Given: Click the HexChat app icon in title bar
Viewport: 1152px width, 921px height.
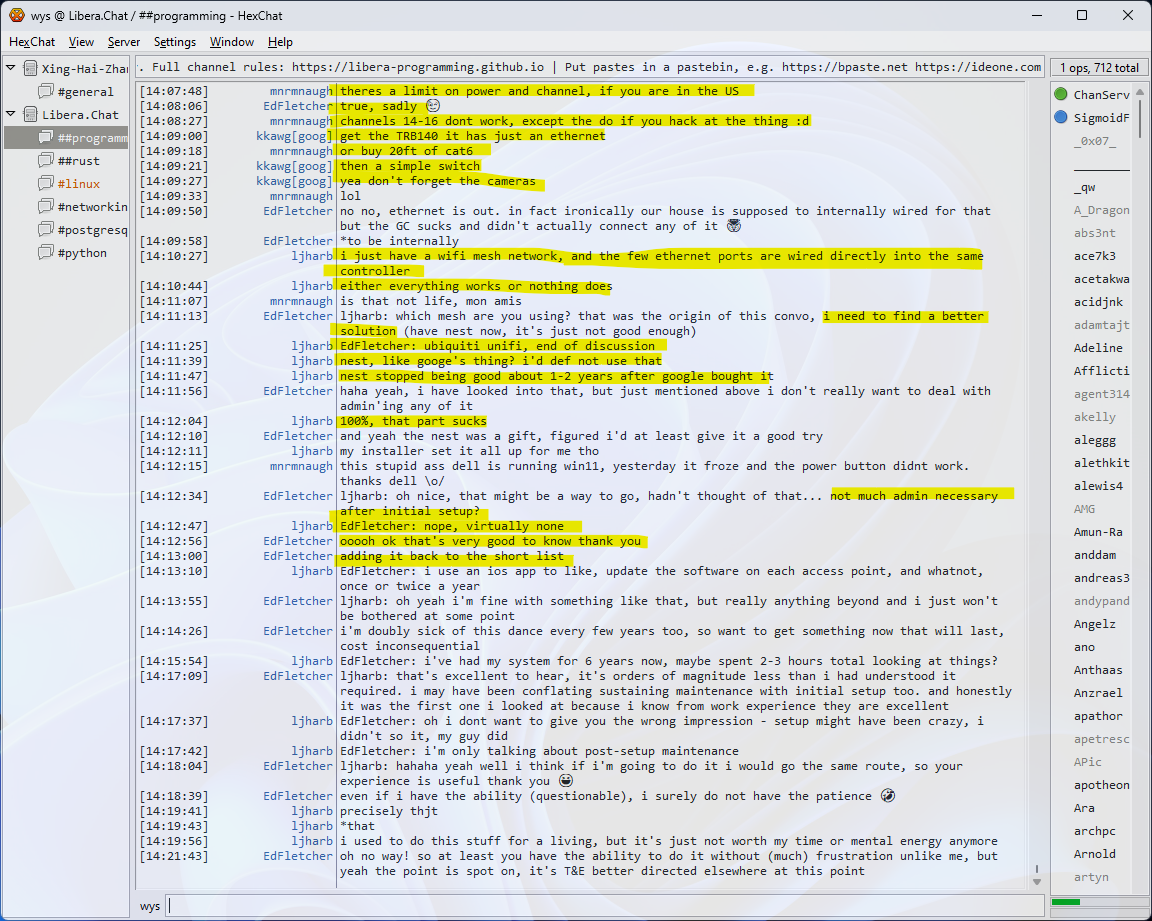Looking at the screenshot, I should pyautogui.click(x=16, y=15).
